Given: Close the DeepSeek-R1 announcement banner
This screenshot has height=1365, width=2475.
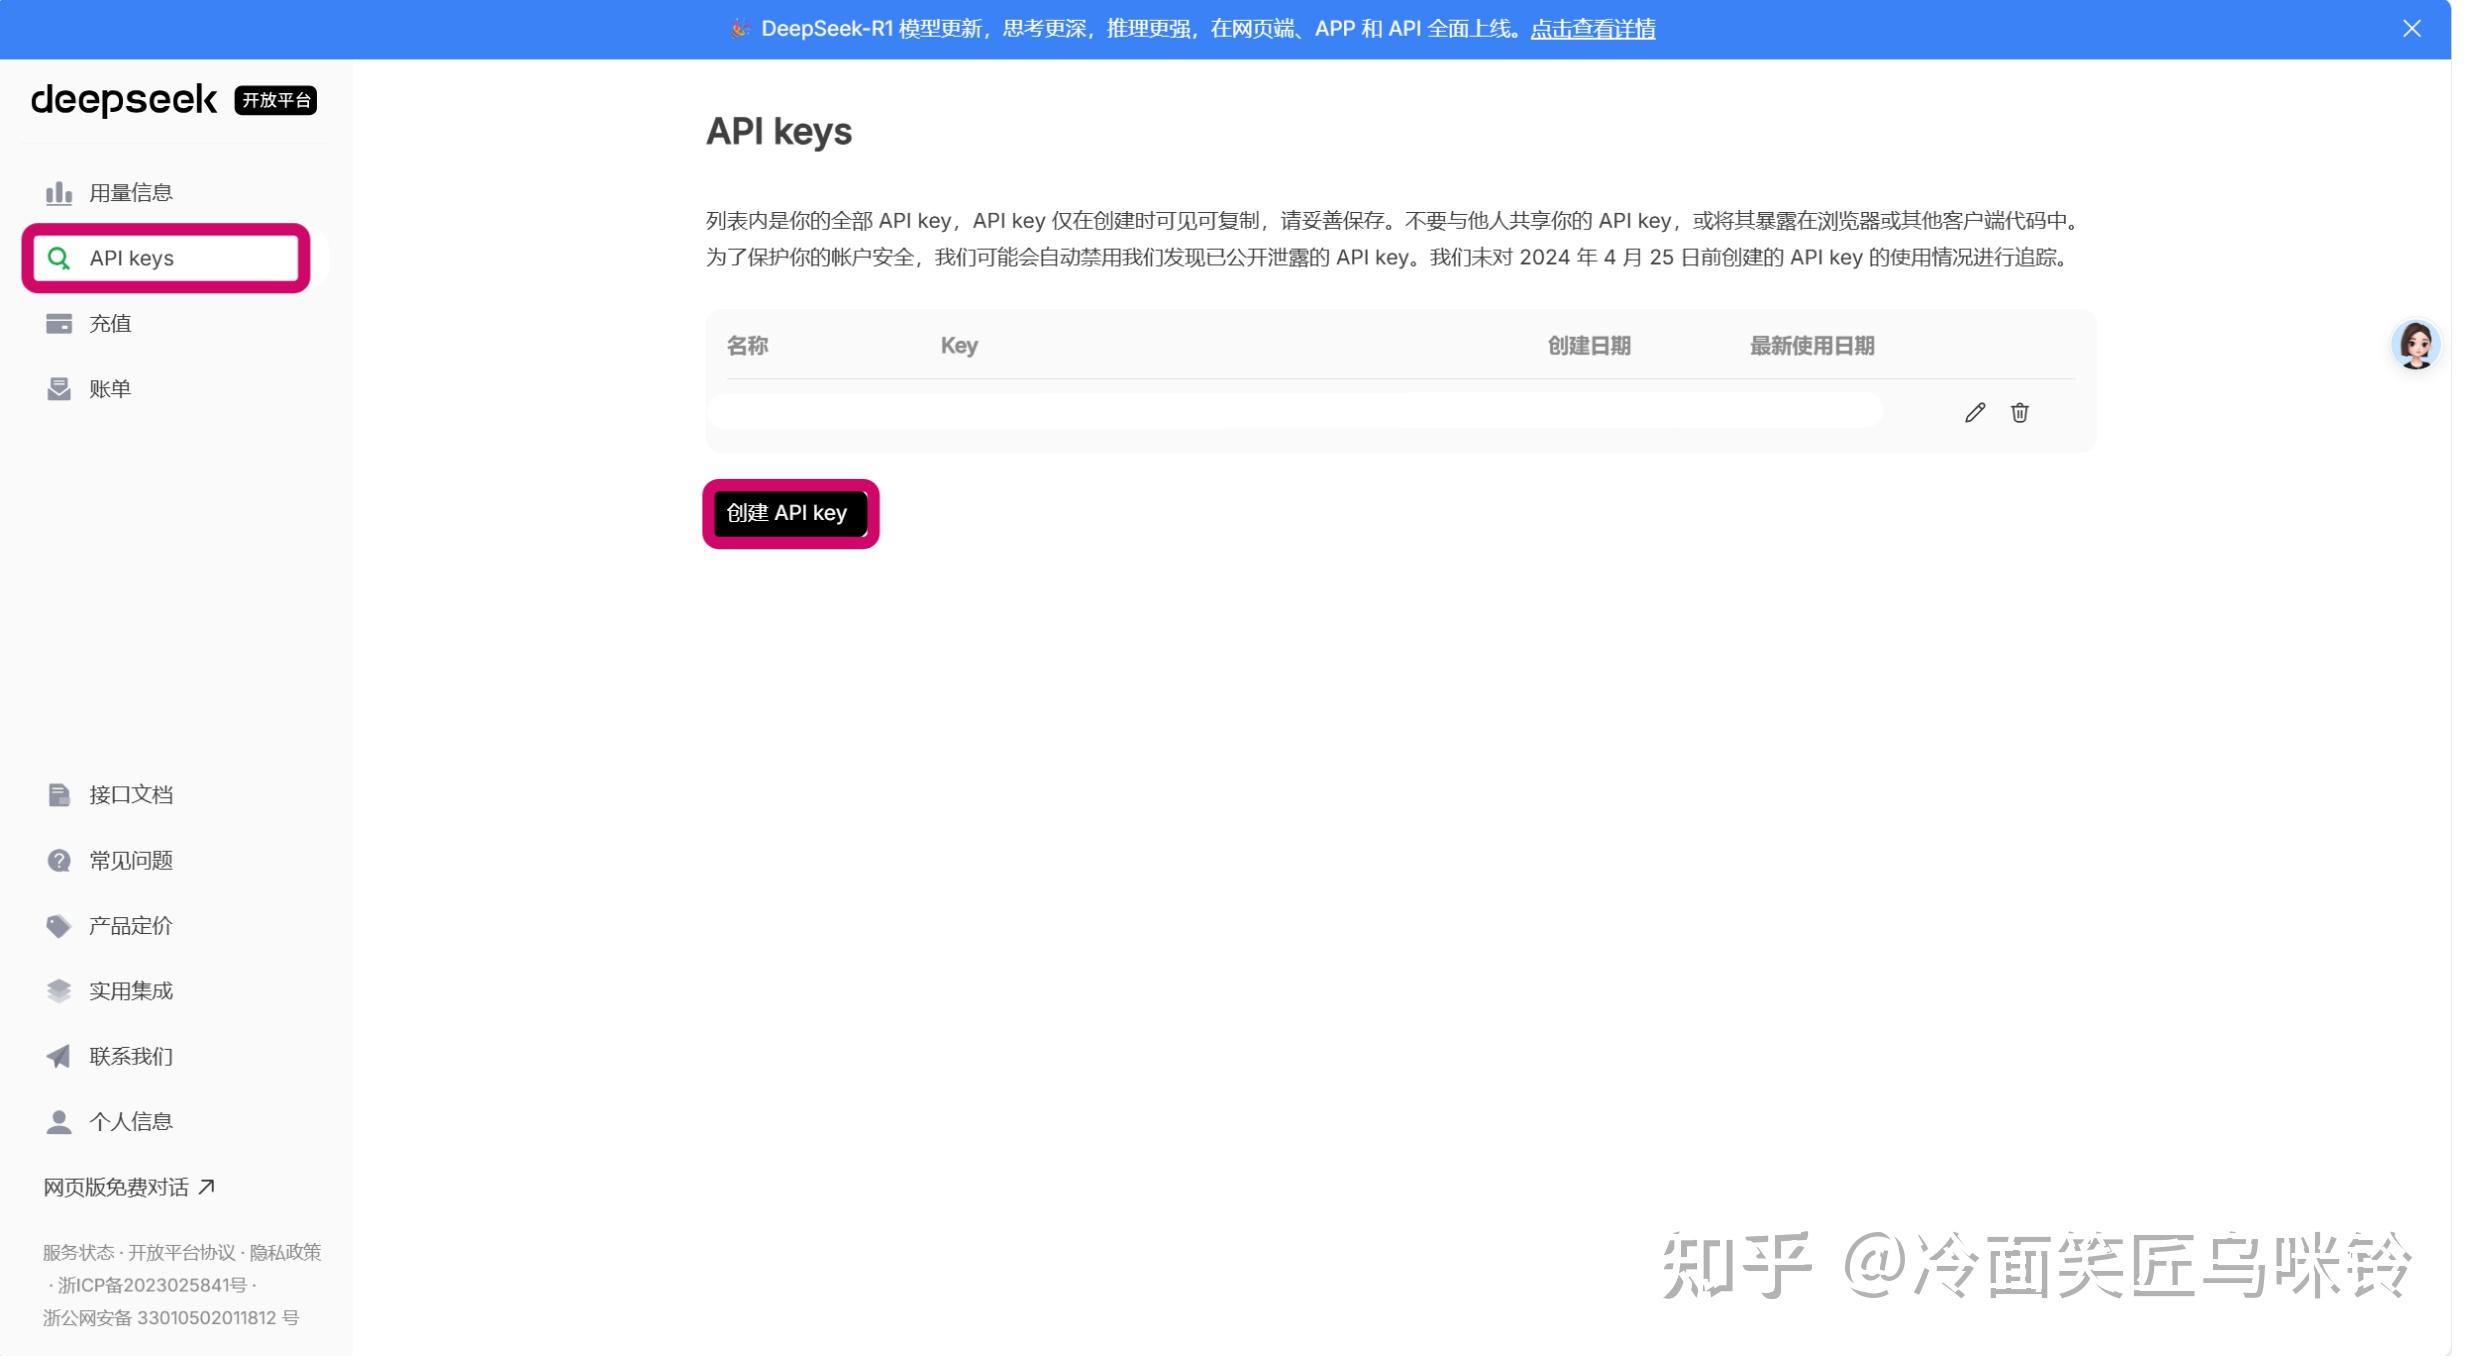Looking at the screenshot, I should click(x=2411, y=29).
